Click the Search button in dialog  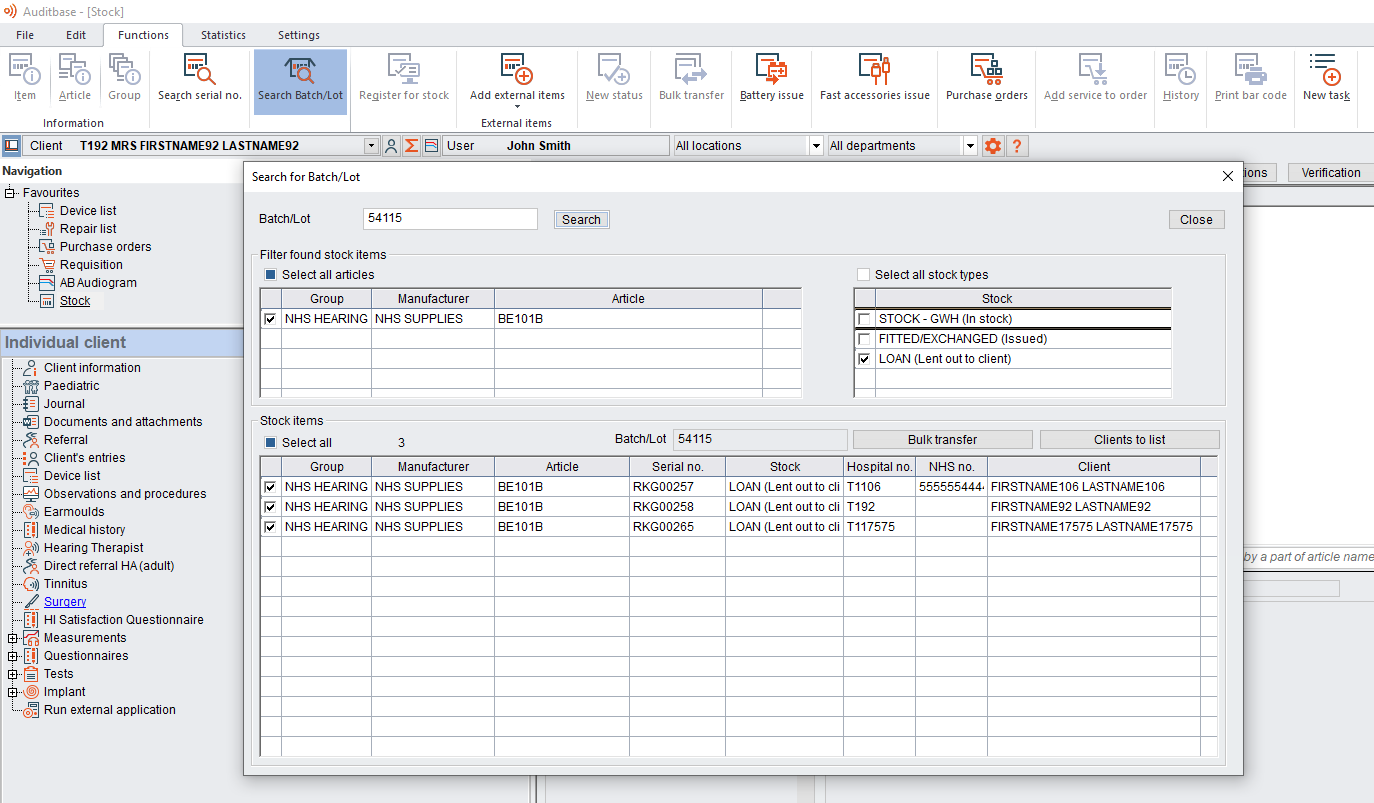coord(581,220)
